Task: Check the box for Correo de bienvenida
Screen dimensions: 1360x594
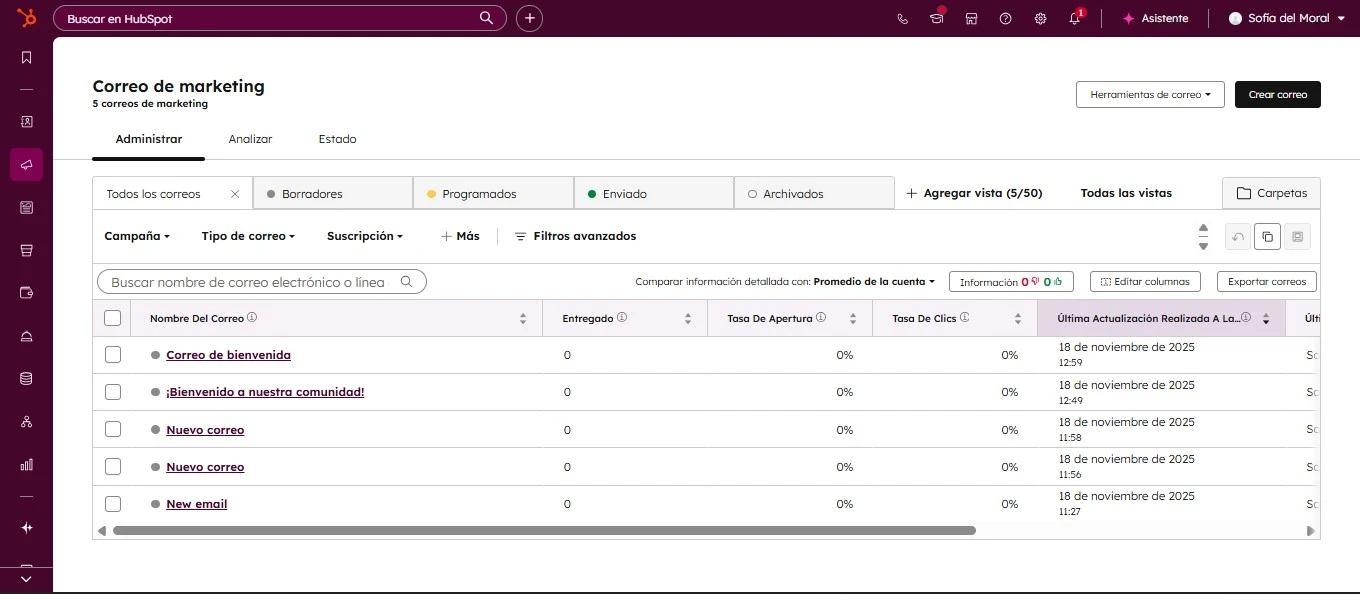Action: [x=113, y=355]
